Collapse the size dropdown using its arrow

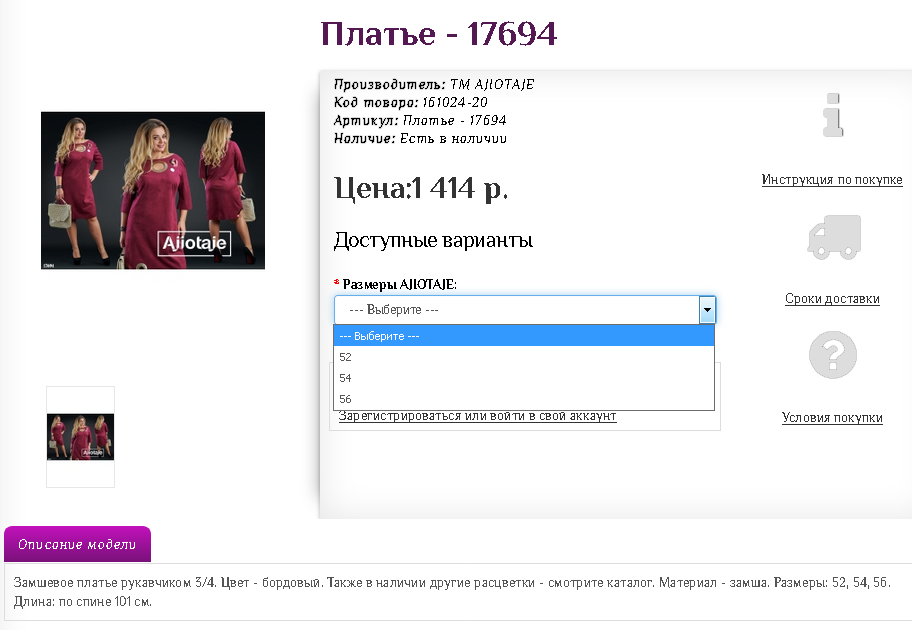[x=707, y=310]
